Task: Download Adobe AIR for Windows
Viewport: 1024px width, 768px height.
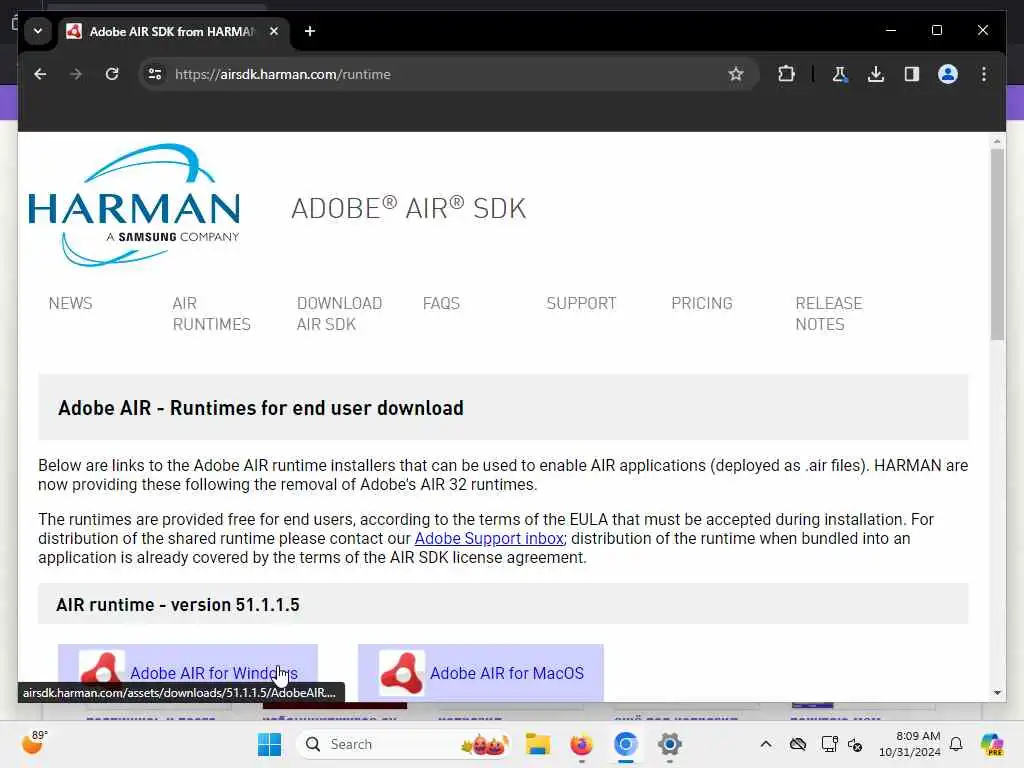Action: click(188, 673)
